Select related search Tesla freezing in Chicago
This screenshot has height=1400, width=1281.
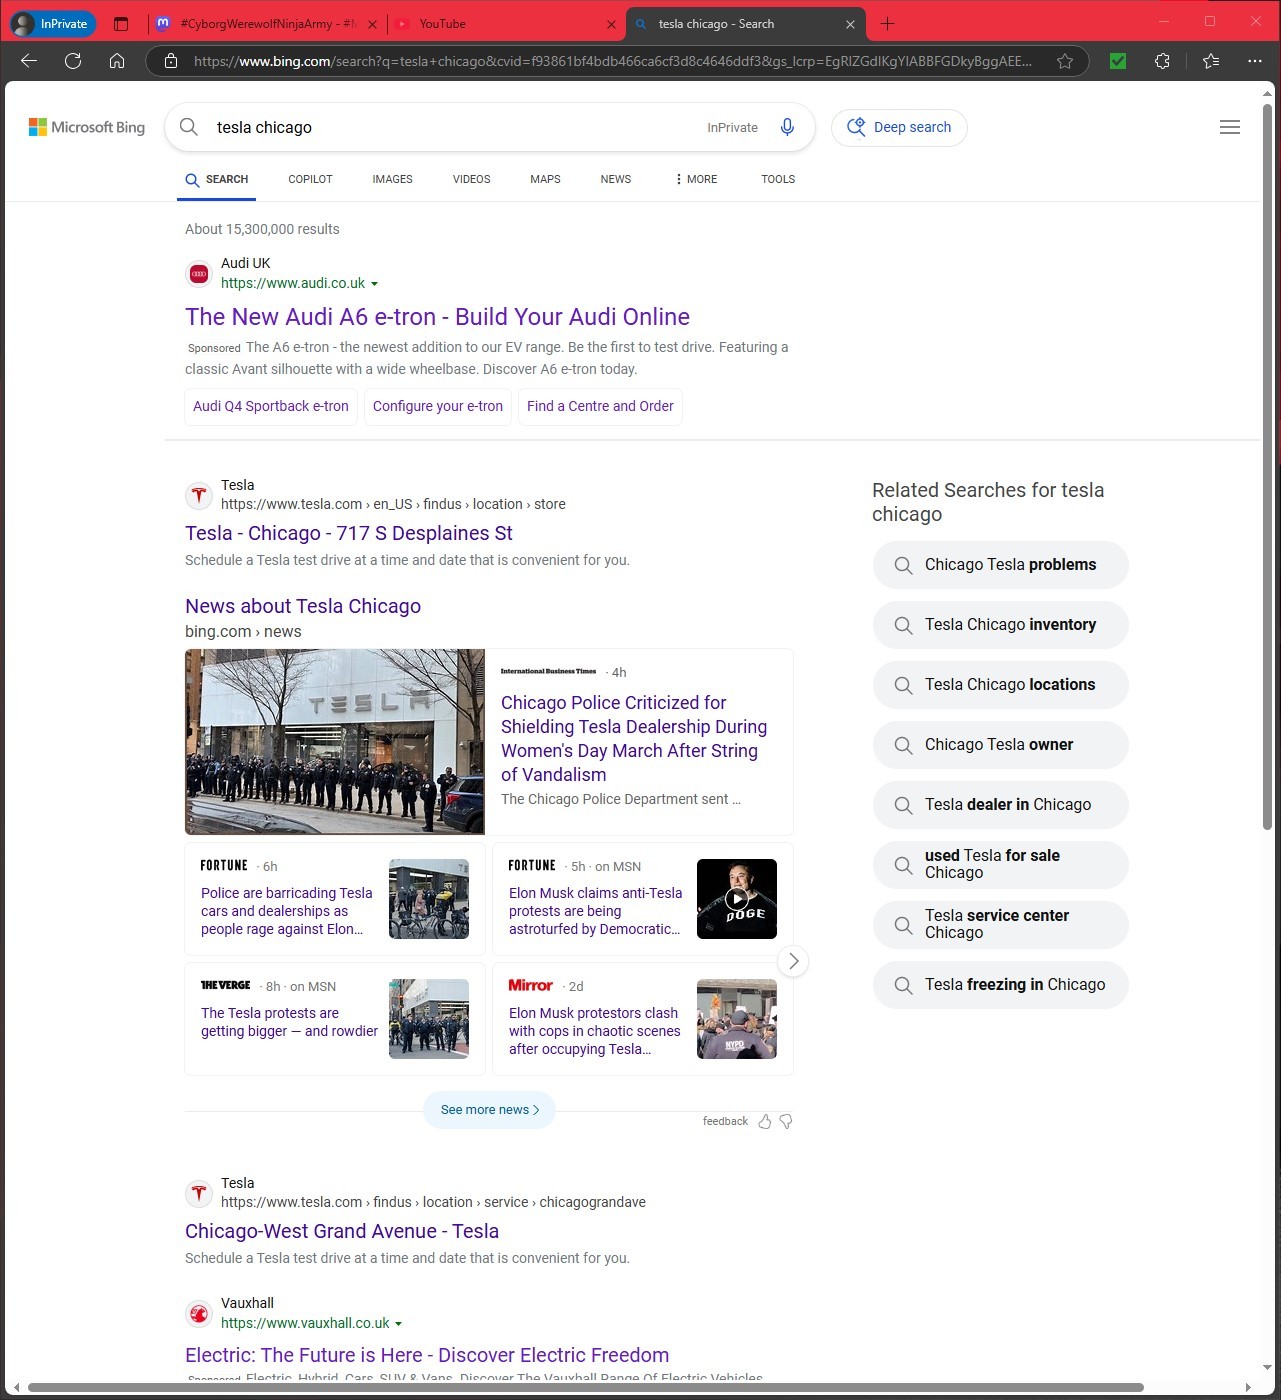point(1000,985)
